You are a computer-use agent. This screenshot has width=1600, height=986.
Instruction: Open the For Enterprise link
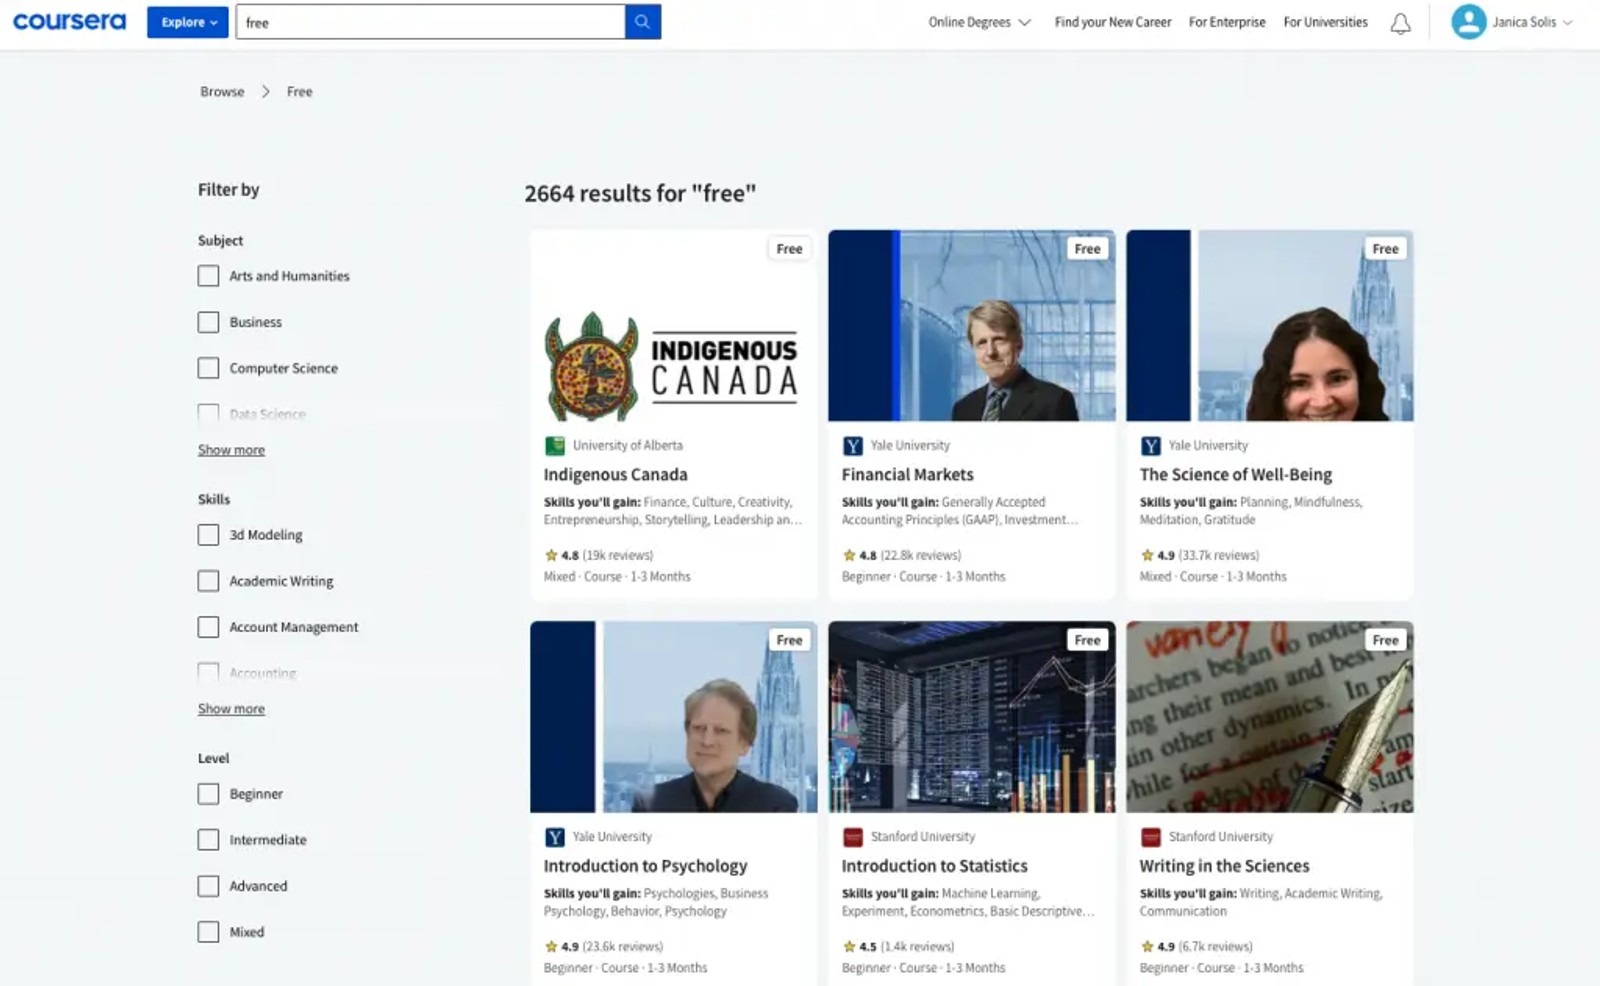(1227, 22)
